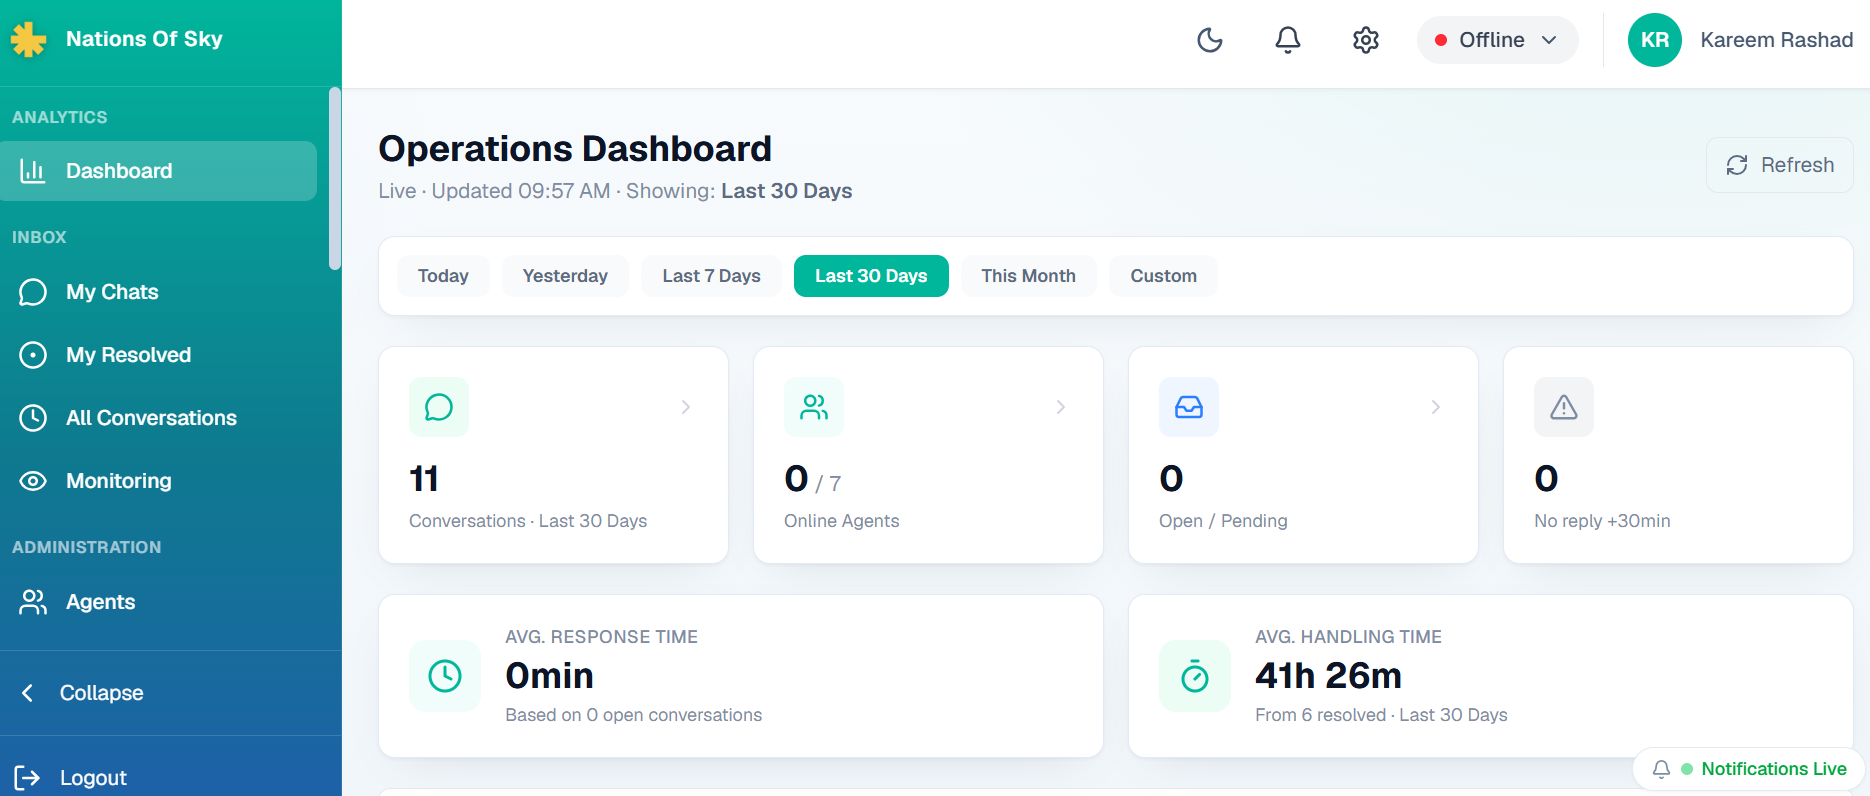
Task: Click the INBOX section header
Action: 39,237
